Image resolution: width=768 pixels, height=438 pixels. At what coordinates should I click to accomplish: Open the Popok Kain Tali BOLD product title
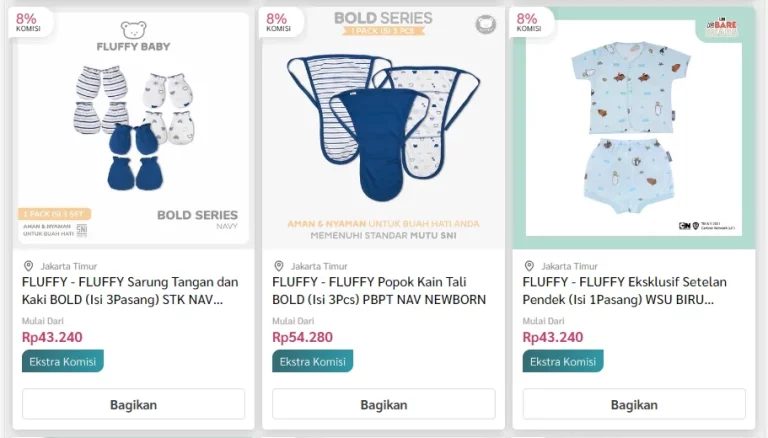(380, 290)
